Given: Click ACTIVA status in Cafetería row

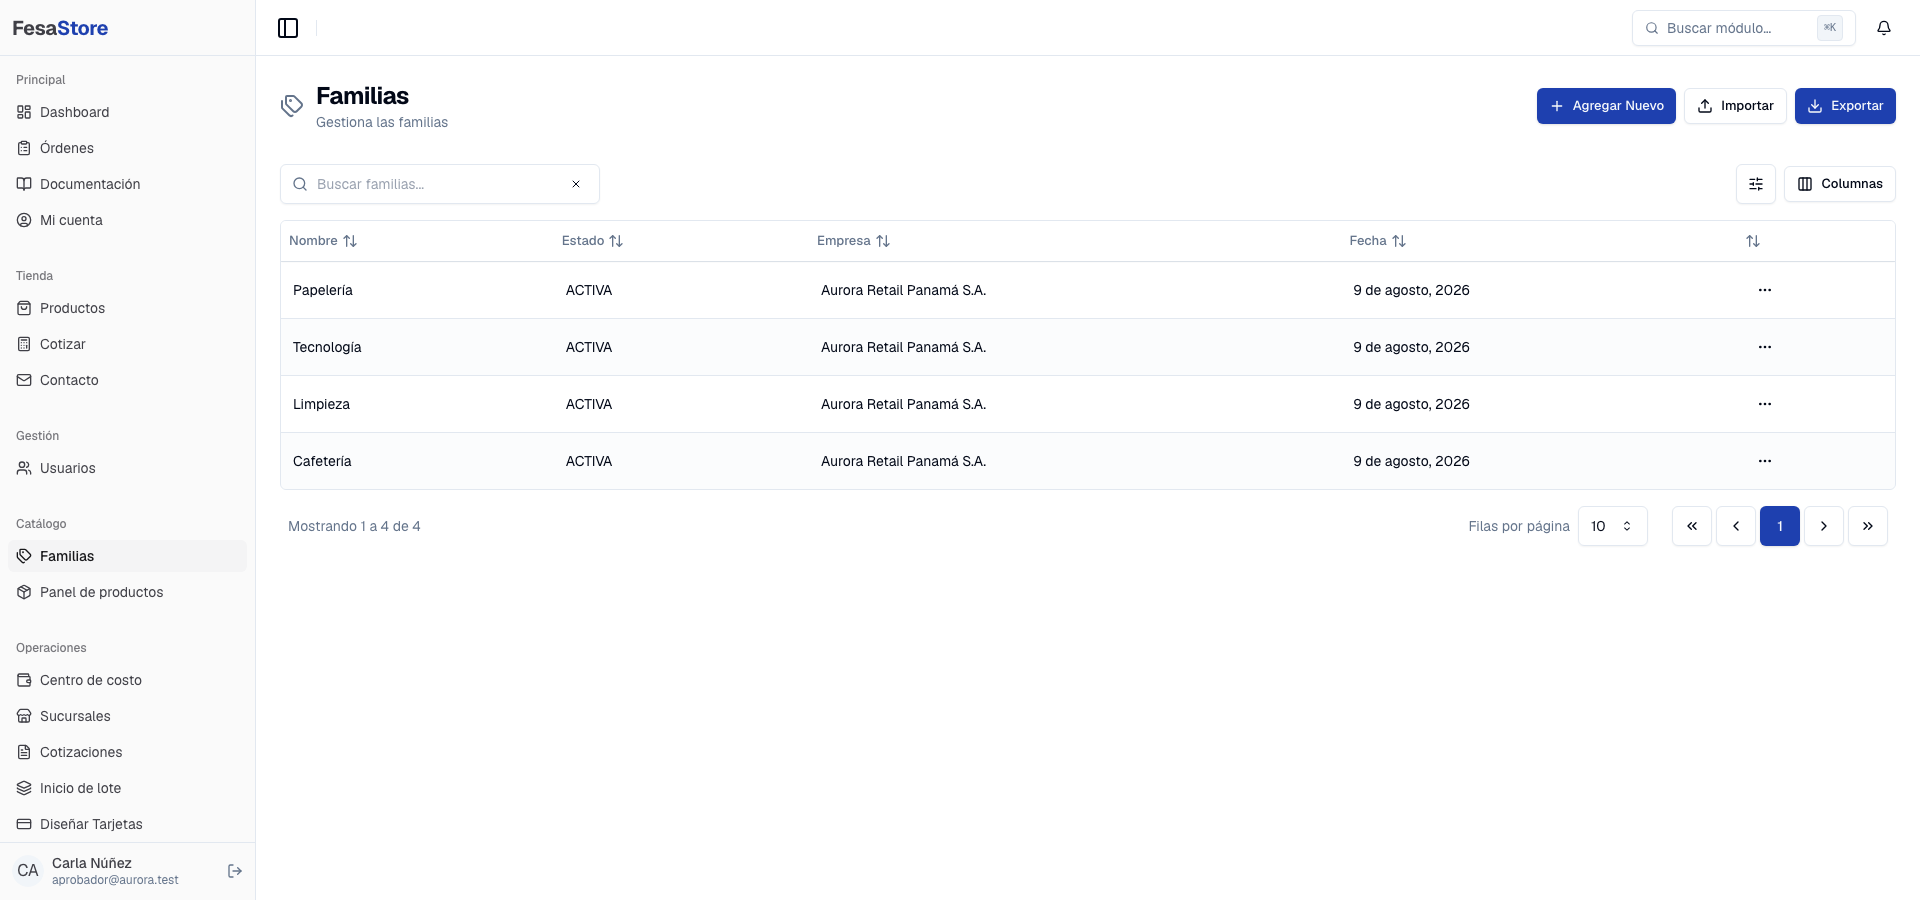Looking at the screenshot, I should pos(589,461).
